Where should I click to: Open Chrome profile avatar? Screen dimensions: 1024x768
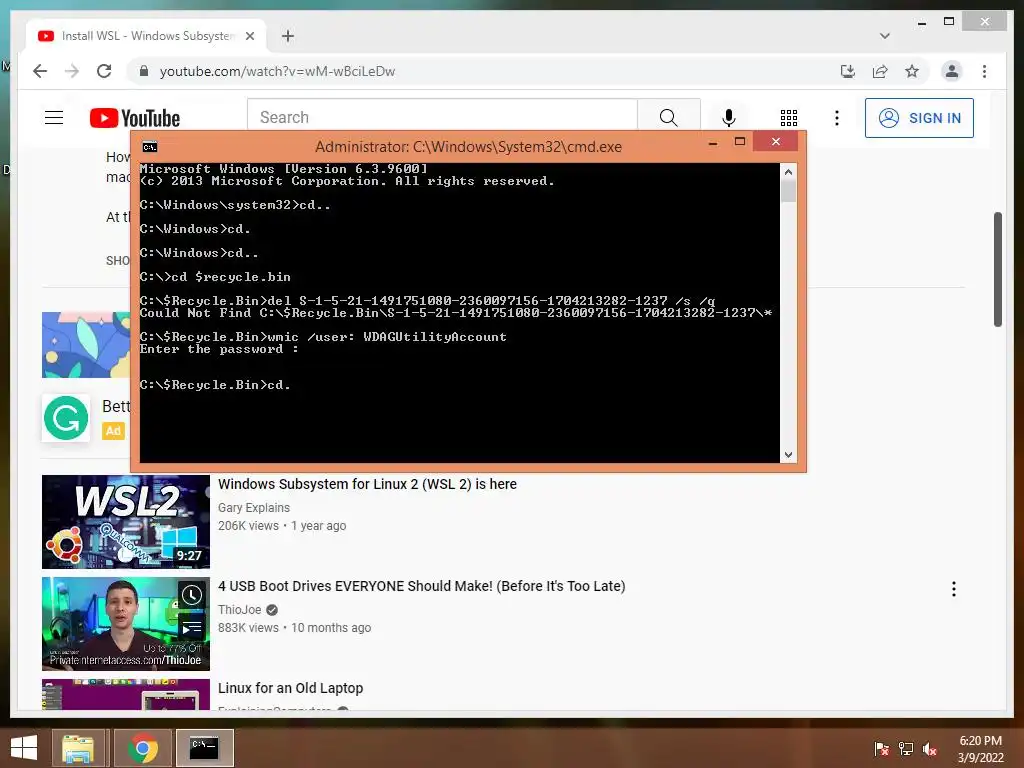point(952,71)
